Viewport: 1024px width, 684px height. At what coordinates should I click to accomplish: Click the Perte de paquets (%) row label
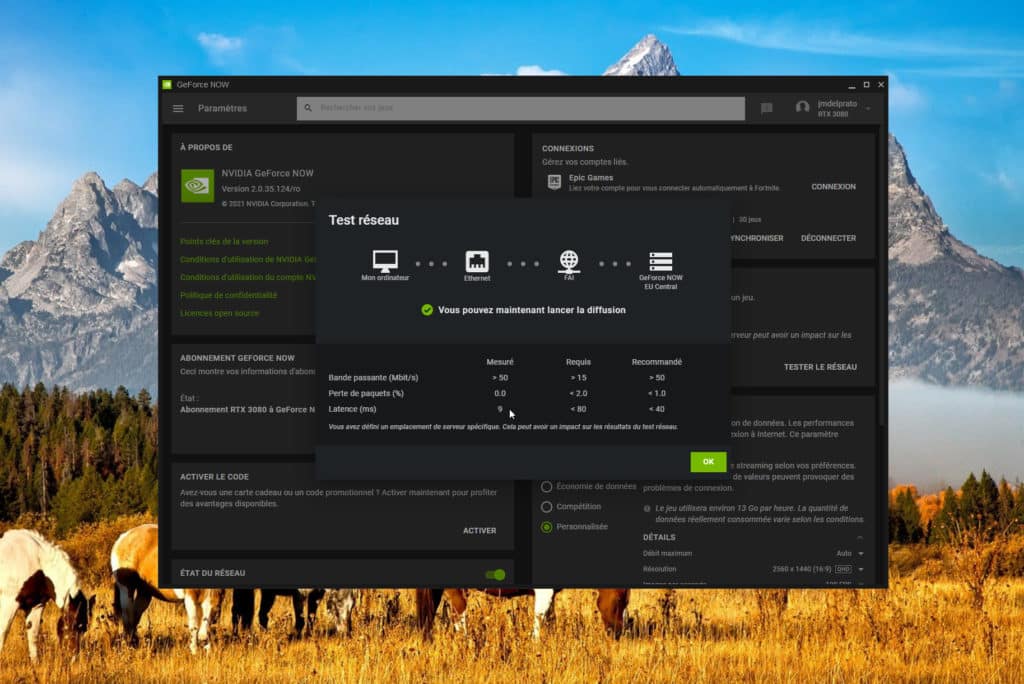tap(366, 393)
